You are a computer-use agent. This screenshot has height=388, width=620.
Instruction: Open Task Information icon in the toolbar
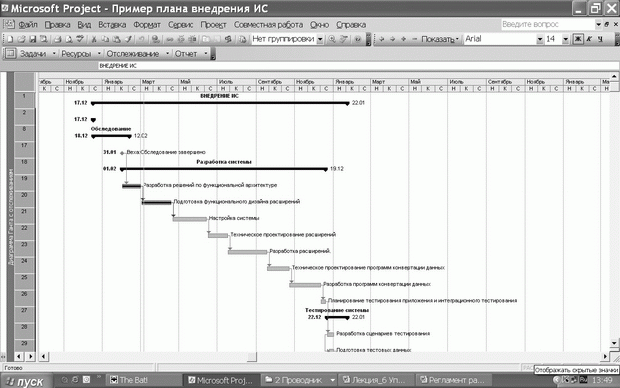click(206, 39)
